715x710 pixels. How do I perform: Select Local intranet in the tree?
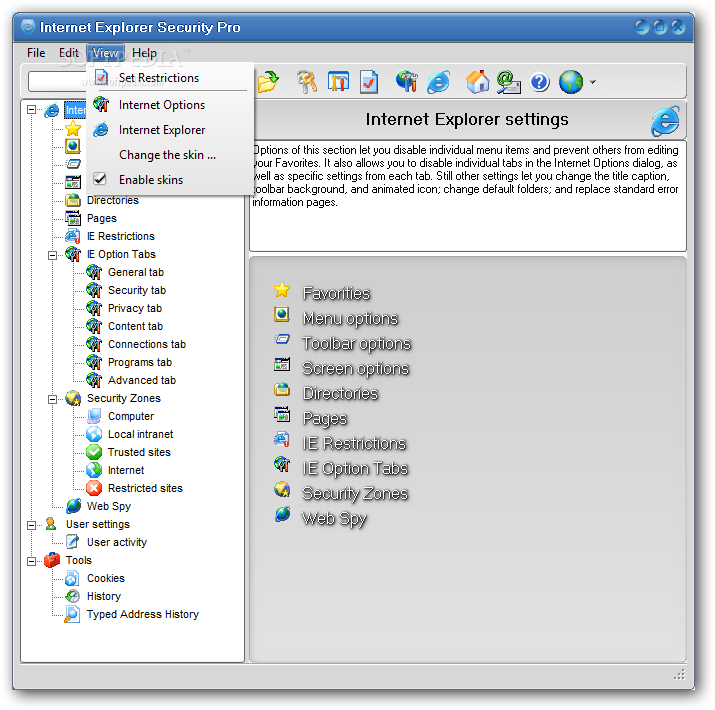pyautogui.click(x=140, y=434)
